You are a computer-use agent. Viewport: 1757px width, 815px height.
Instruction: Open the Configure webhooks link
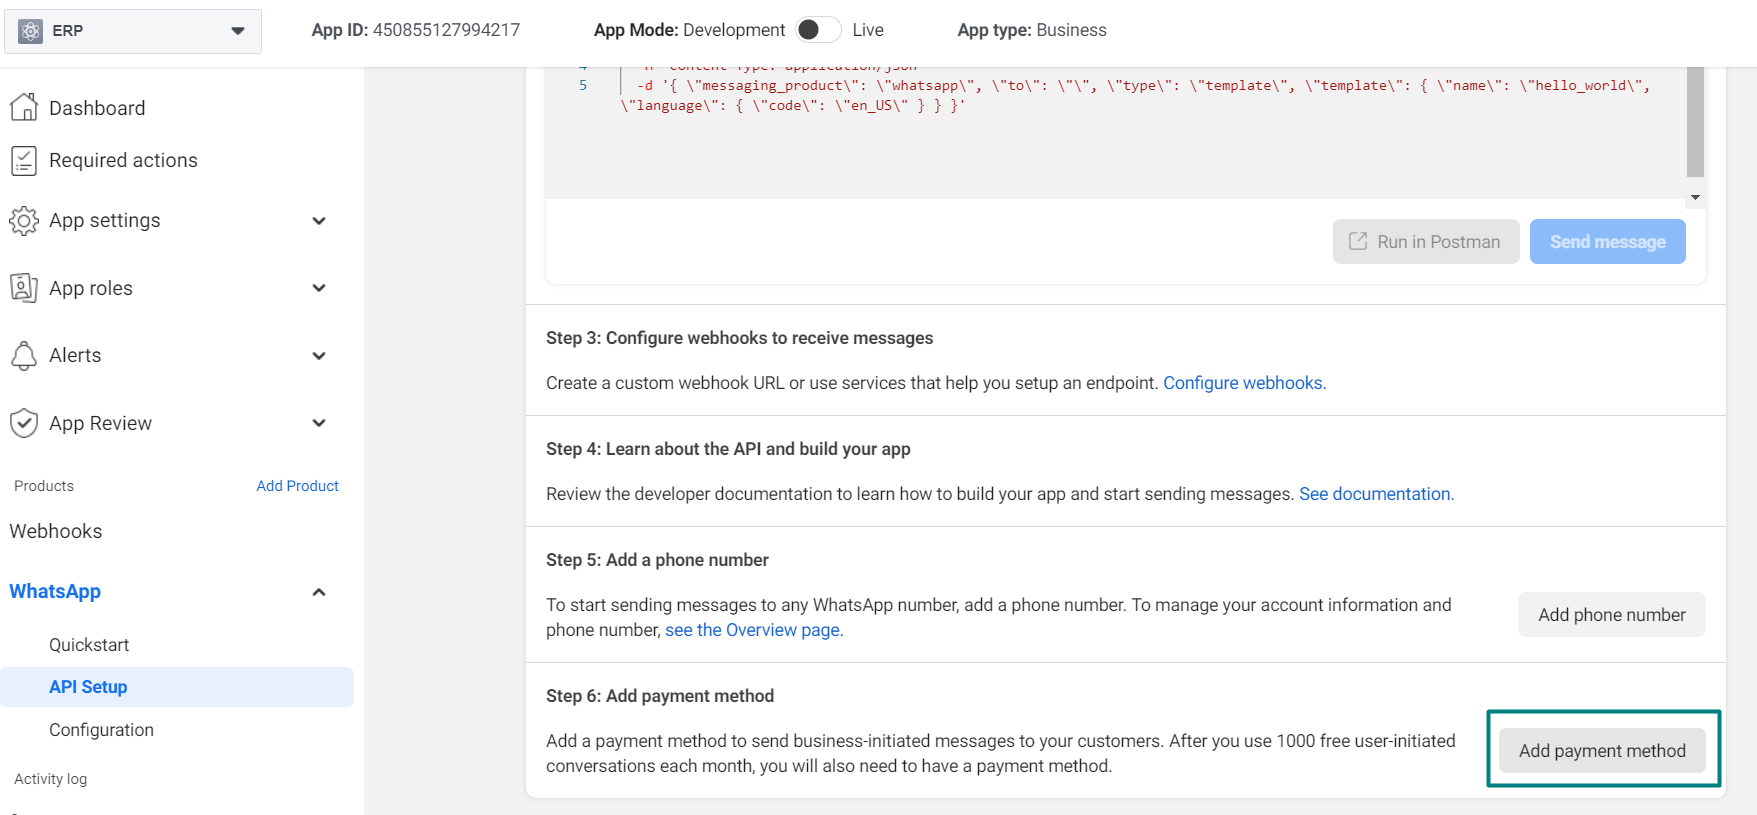pyautogui.click(x=1244, y=383)
